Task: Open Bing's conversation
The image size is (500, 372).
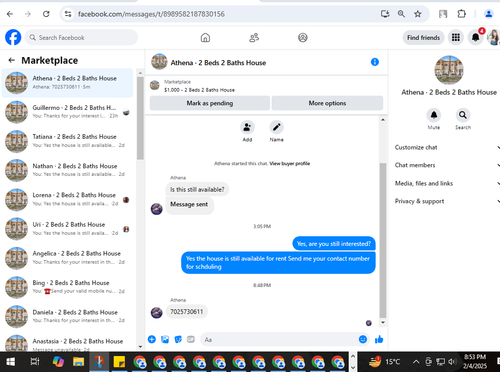Action: 68,287
